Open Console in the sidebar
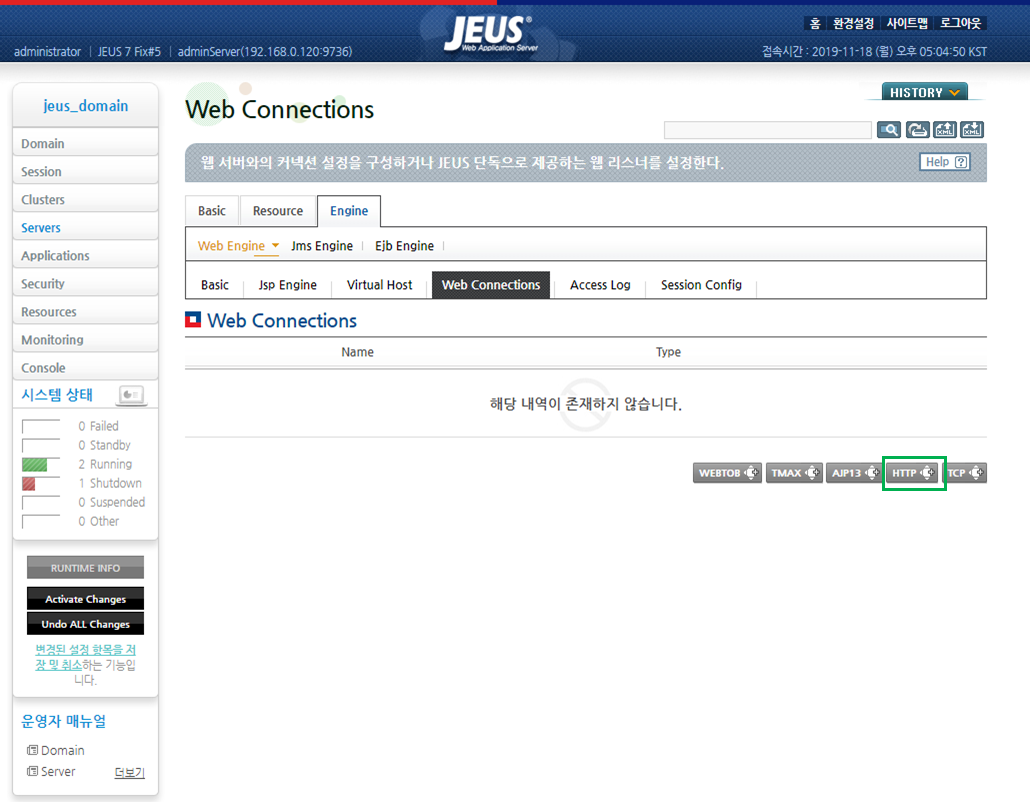 click(x=85, y=368)
